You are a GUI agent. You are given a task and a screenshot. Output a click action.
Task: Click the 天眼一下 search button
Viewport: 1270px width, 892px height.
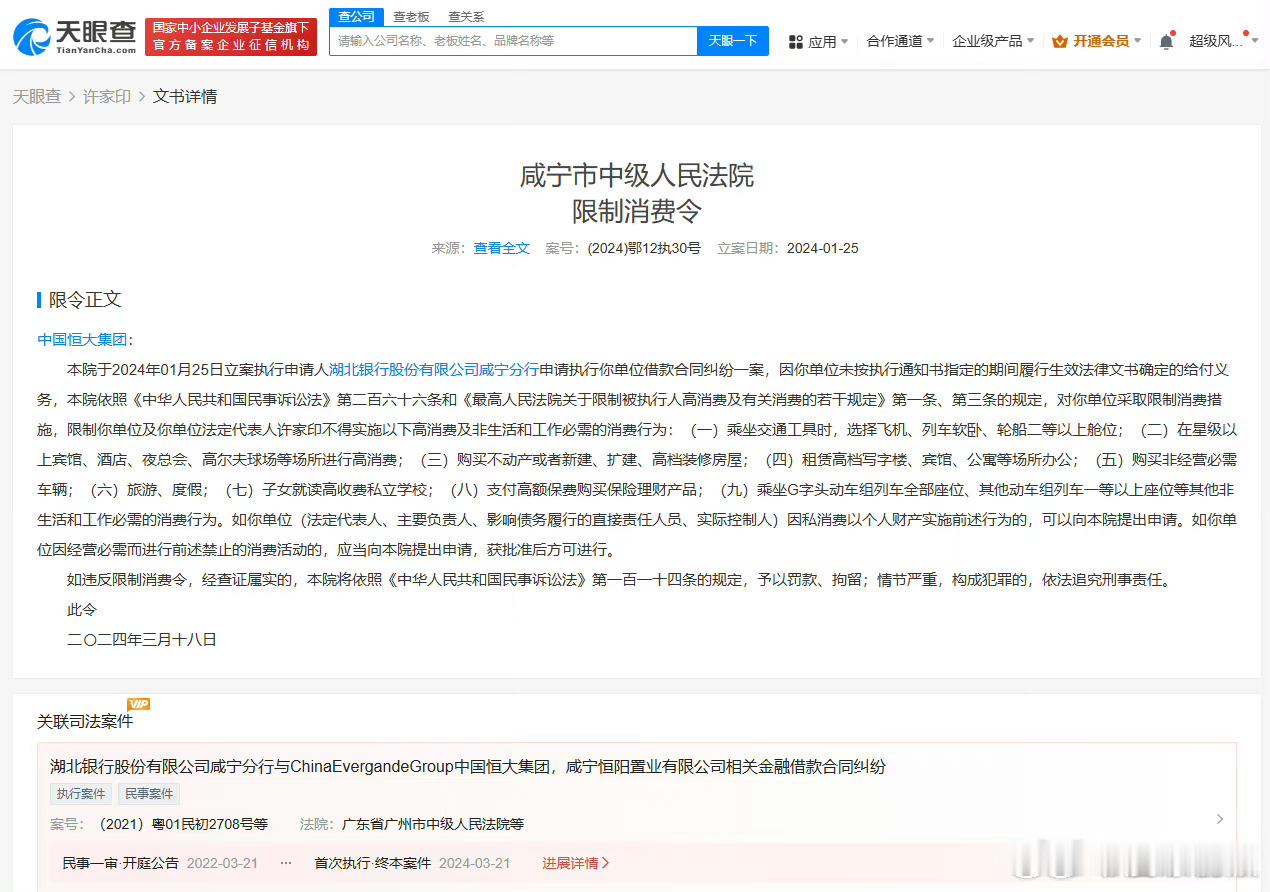(x=733, y=41)
